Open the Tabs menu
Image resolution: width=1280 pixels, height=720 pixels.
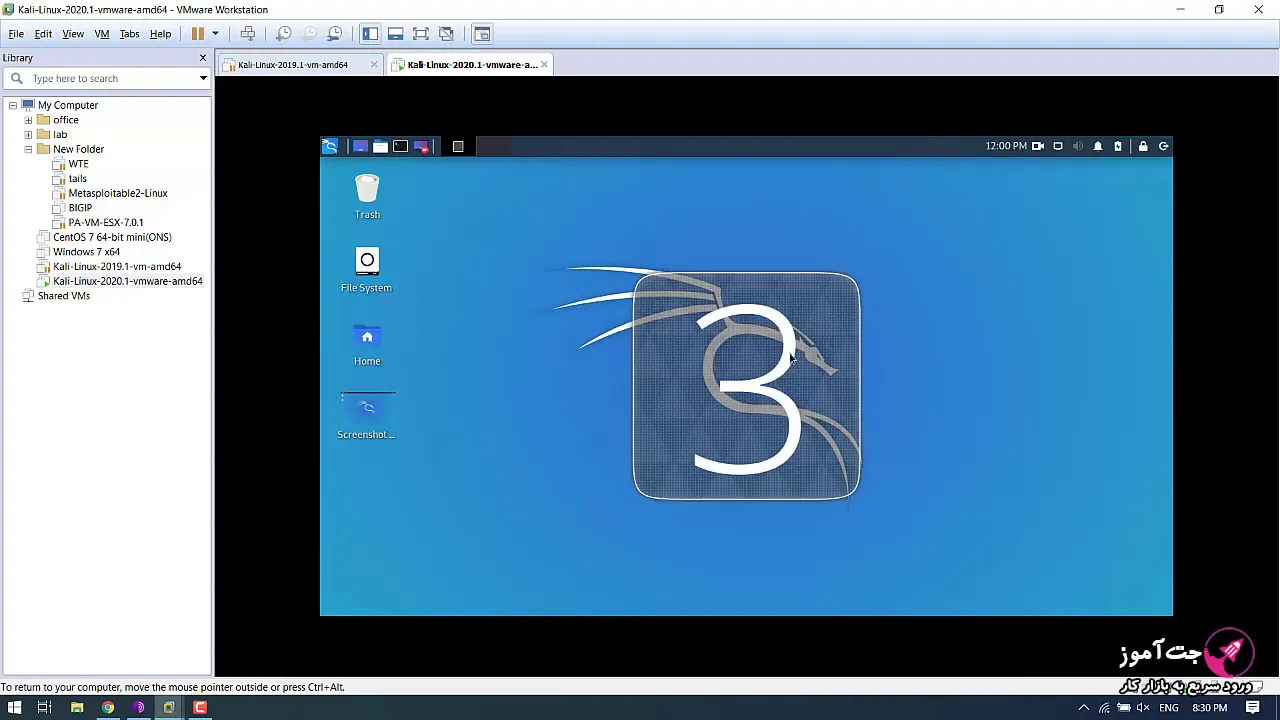click(130, 34)
